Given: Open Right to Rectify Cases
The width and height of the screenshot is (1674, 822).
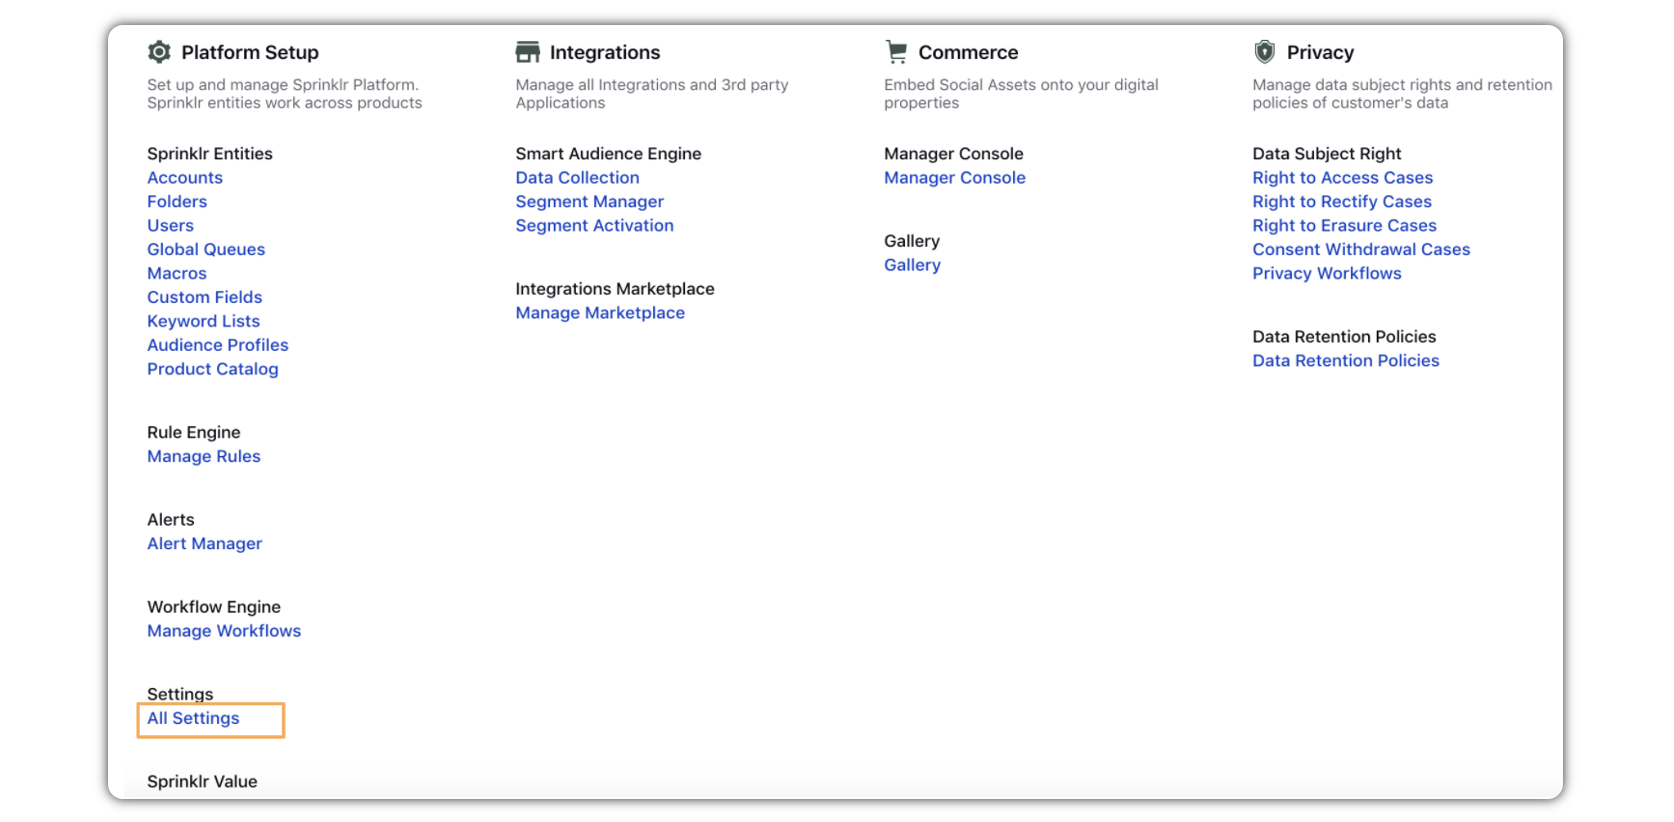Looking at the screenshot, I should click(x=1342, y=202).
